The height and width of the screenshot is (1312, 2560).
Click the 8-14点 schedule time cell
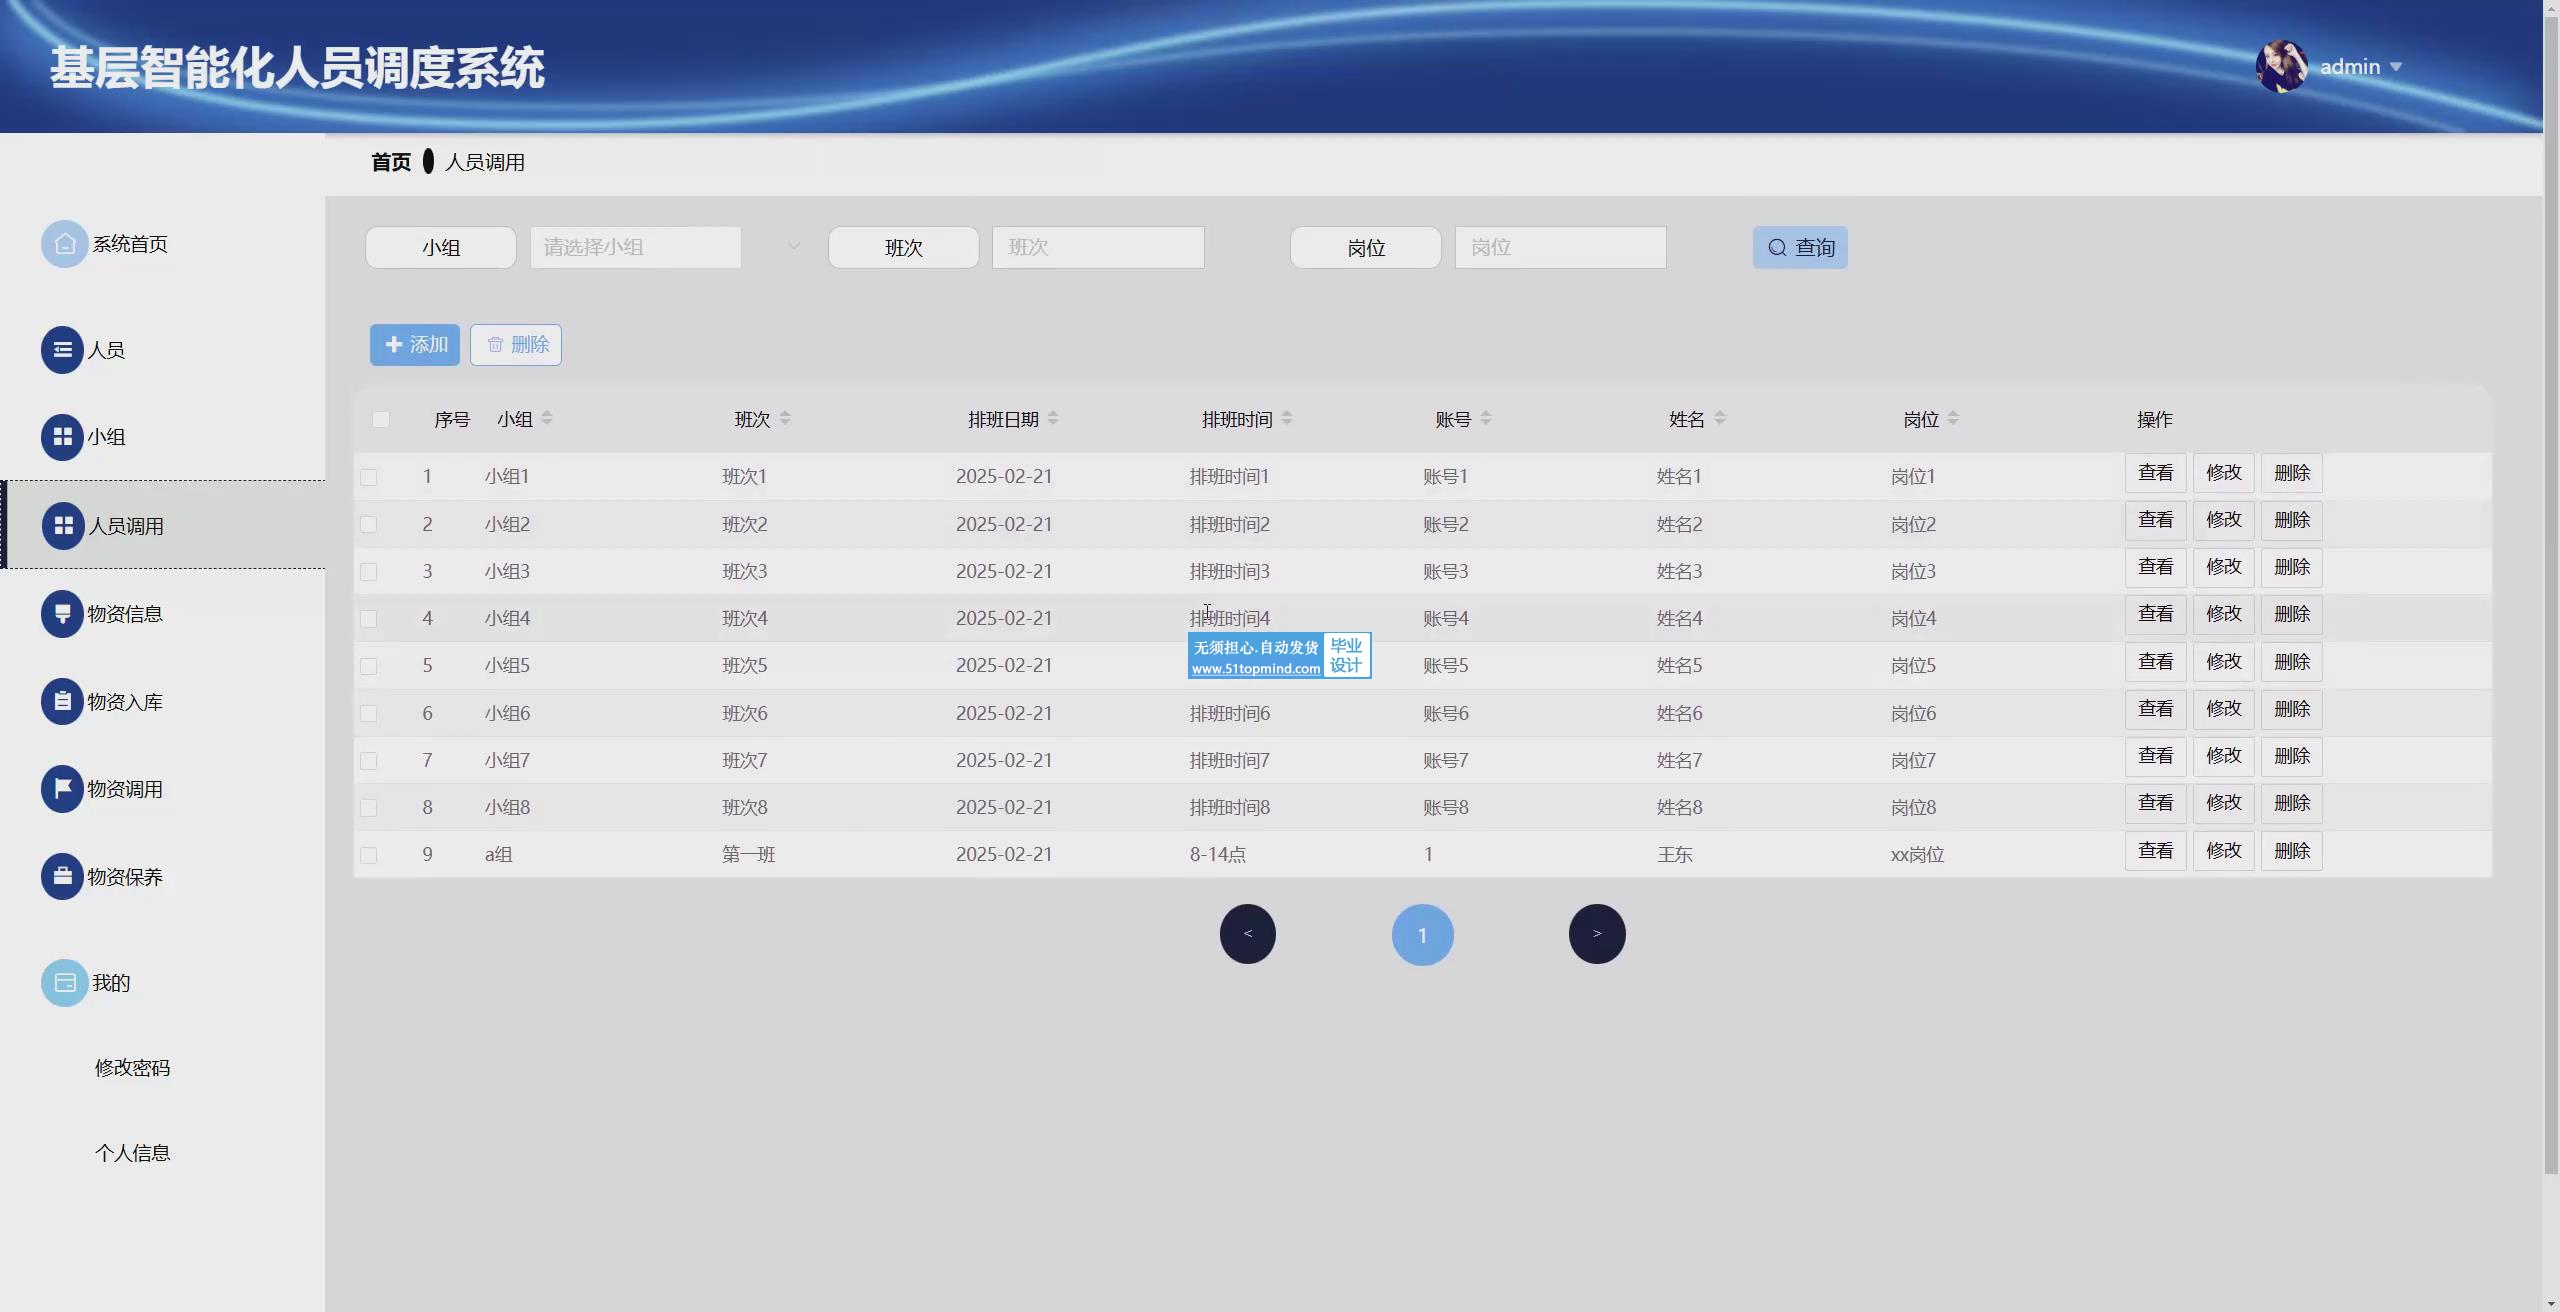click(1218, 855)
